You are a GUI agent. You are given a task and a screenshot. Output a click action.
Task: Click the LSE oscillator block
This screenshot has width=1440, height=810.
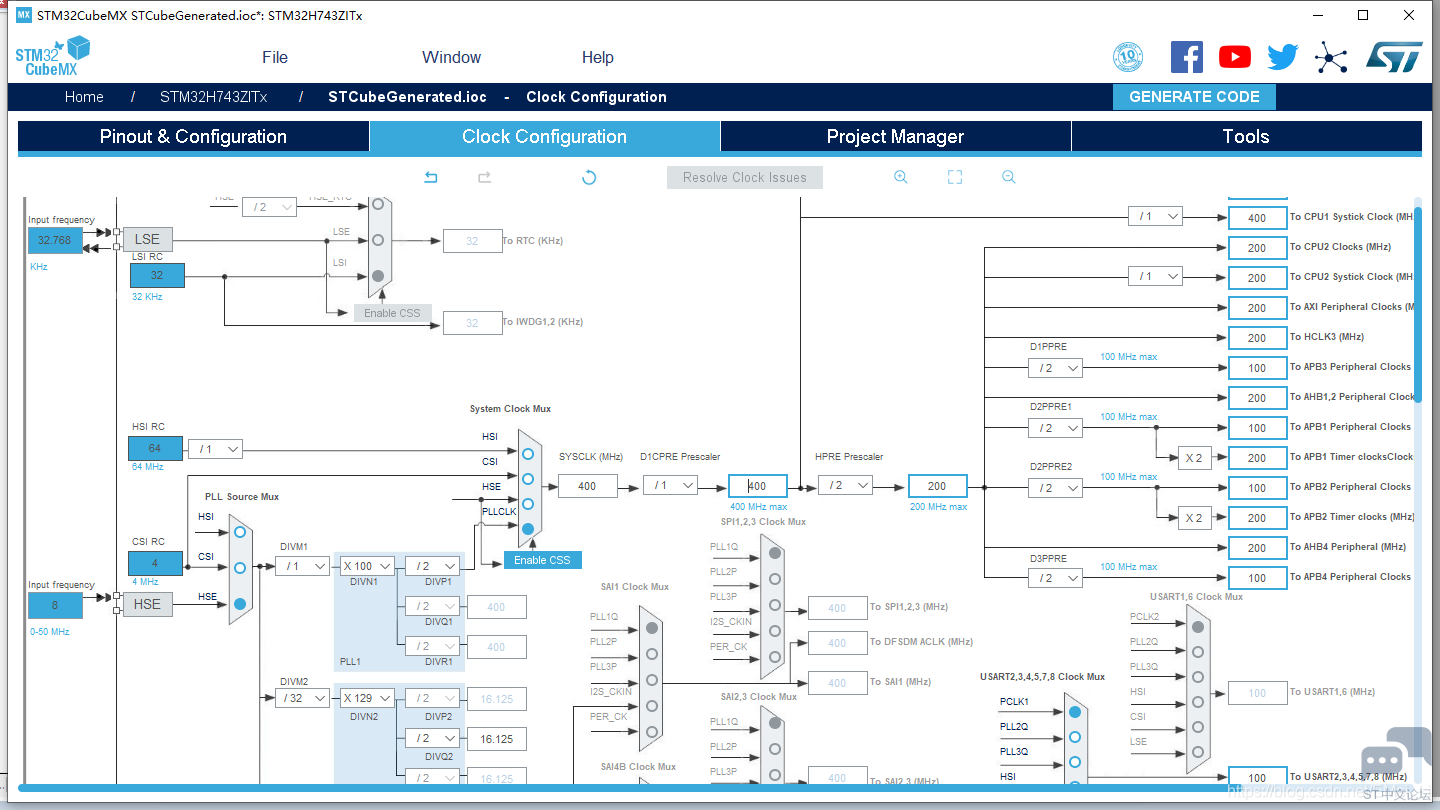(147, 239)
